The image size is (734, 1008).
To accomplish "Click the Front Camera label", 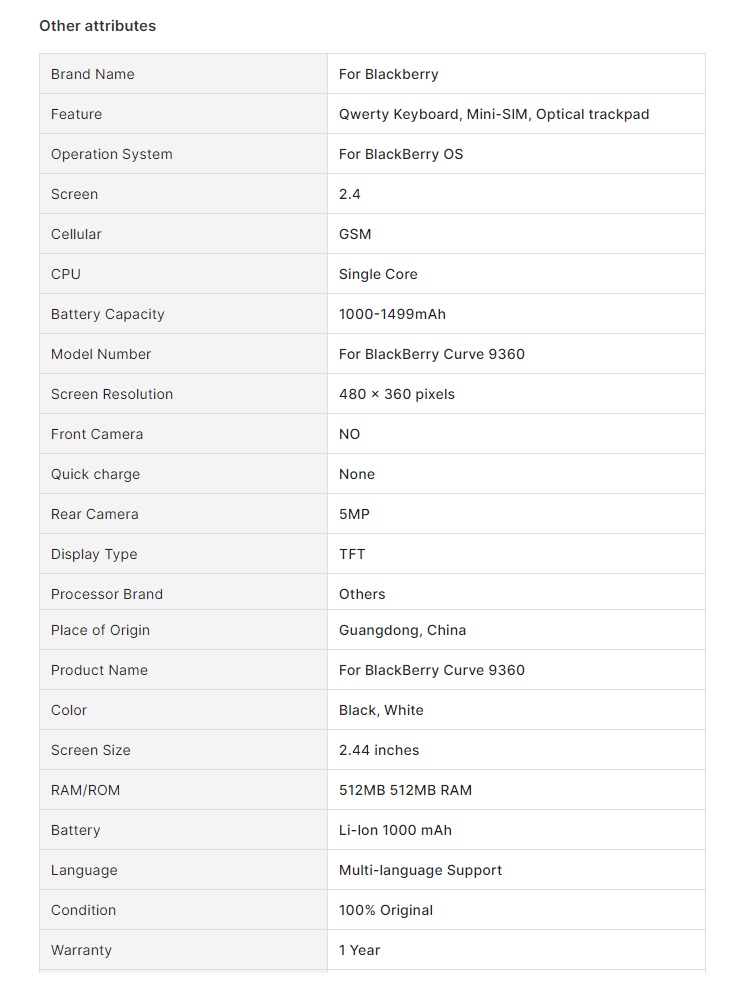I will click(97, 434).
